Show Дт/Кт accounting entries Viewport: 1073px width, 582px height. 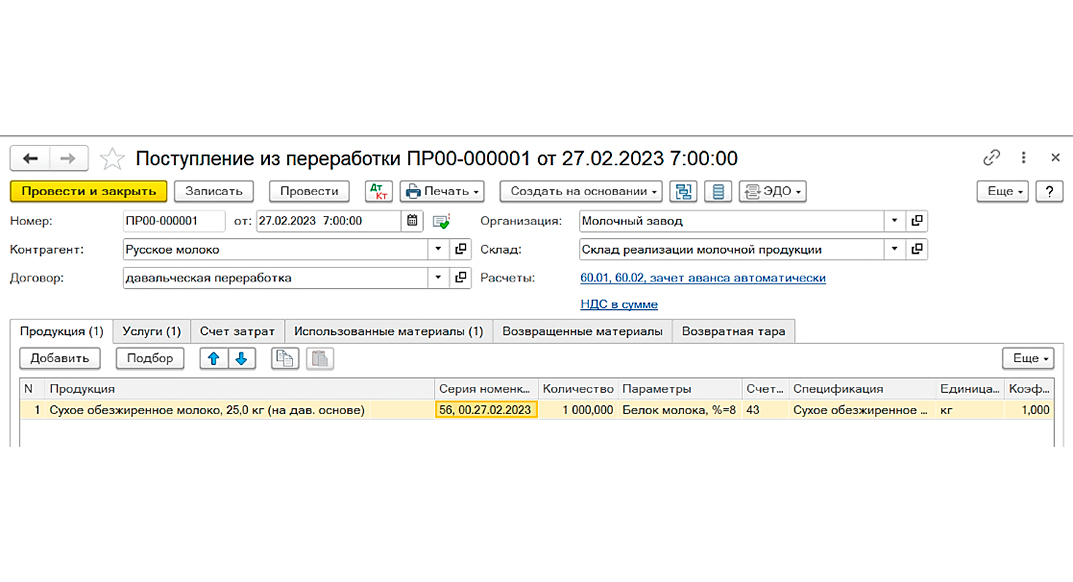379,191
